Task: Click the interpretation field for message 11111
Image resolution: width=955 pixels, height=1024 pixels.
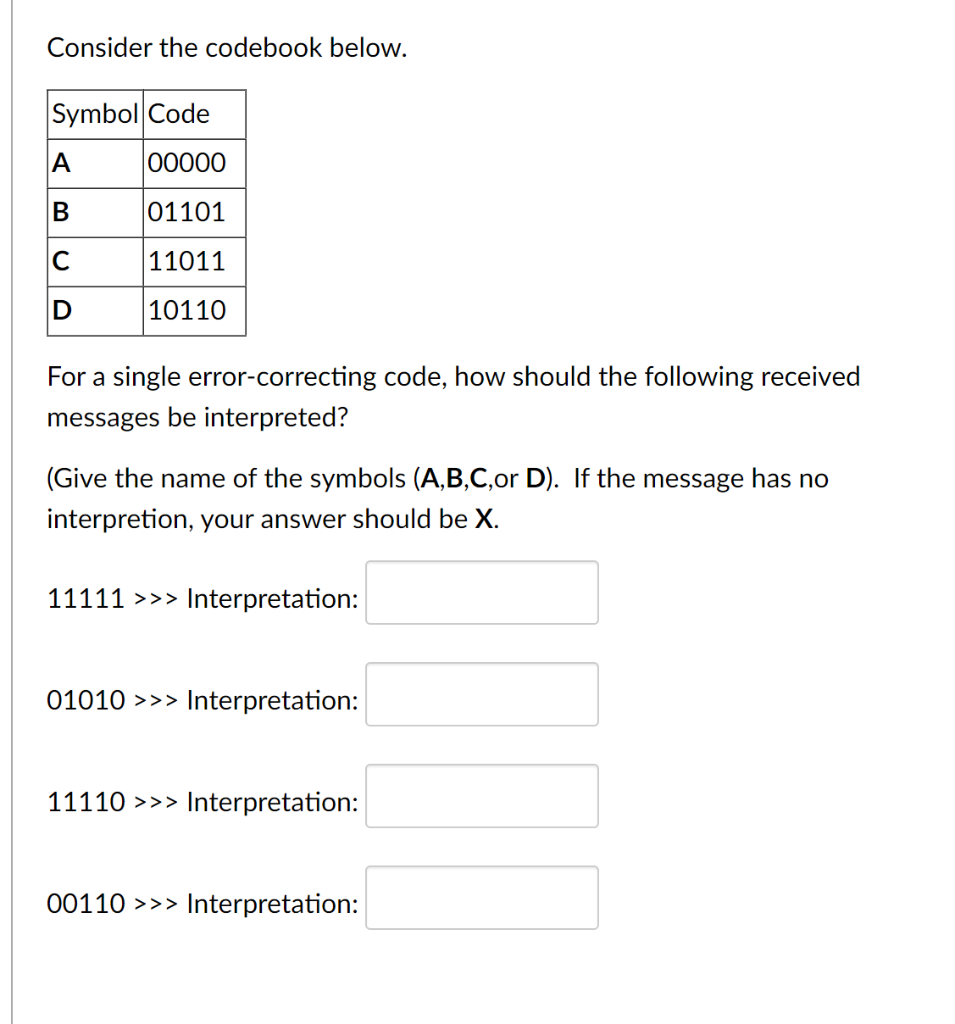Action: [481, 592]
